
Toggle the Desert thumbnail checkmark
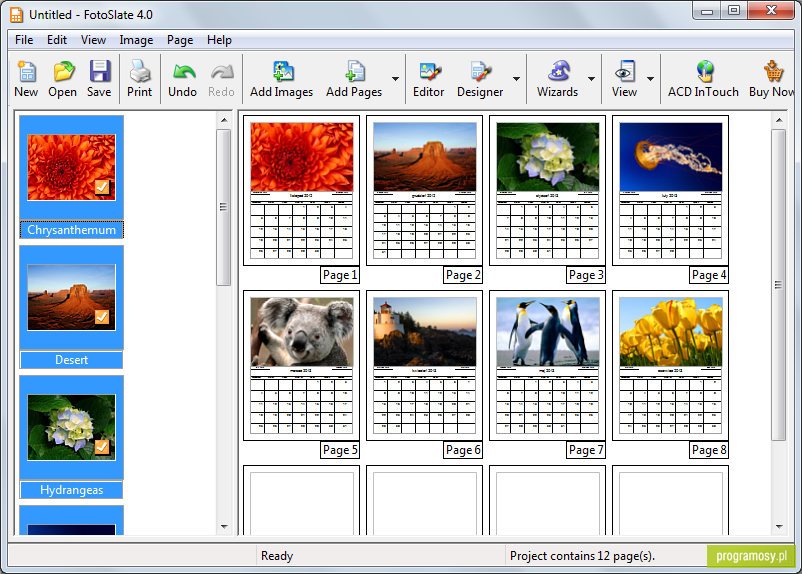[102, 317]
